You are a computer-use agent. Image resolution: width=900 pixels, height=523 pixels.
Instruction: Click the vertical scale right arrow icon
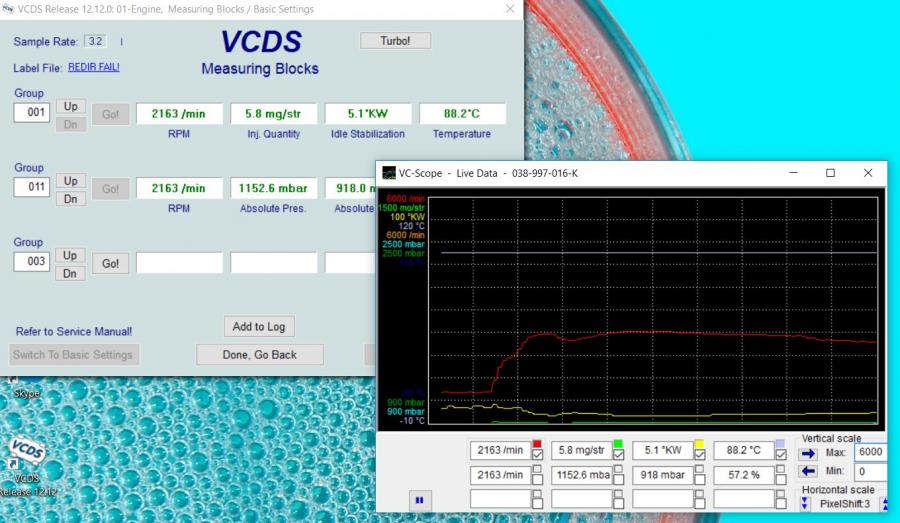click(809, 453)
